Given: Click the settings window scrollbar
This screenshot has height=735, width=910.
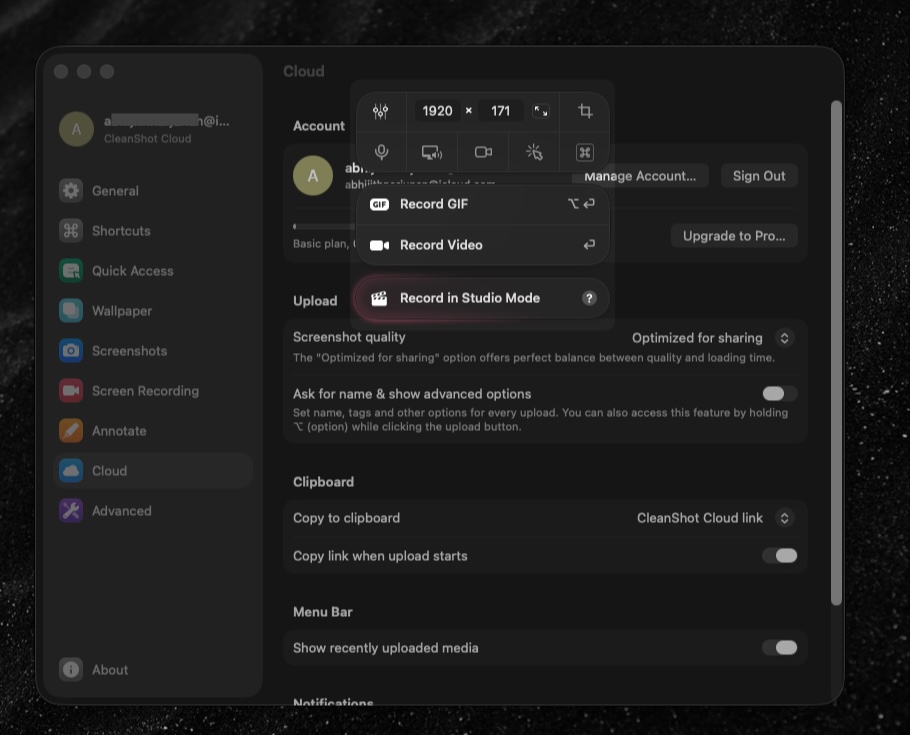Looking at the screenshot, I should [836, 353].
